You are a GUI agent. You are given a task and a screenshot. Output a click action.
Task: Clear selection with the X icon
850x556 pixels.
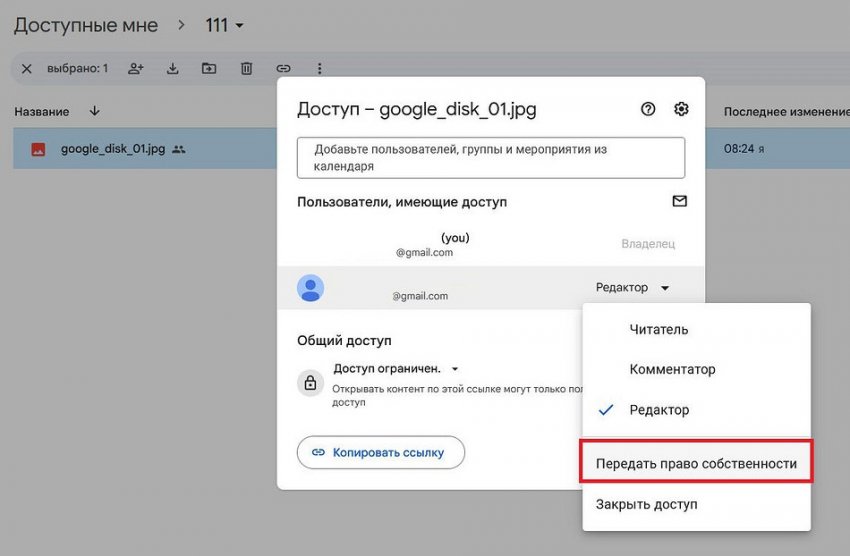pos(27,69)
